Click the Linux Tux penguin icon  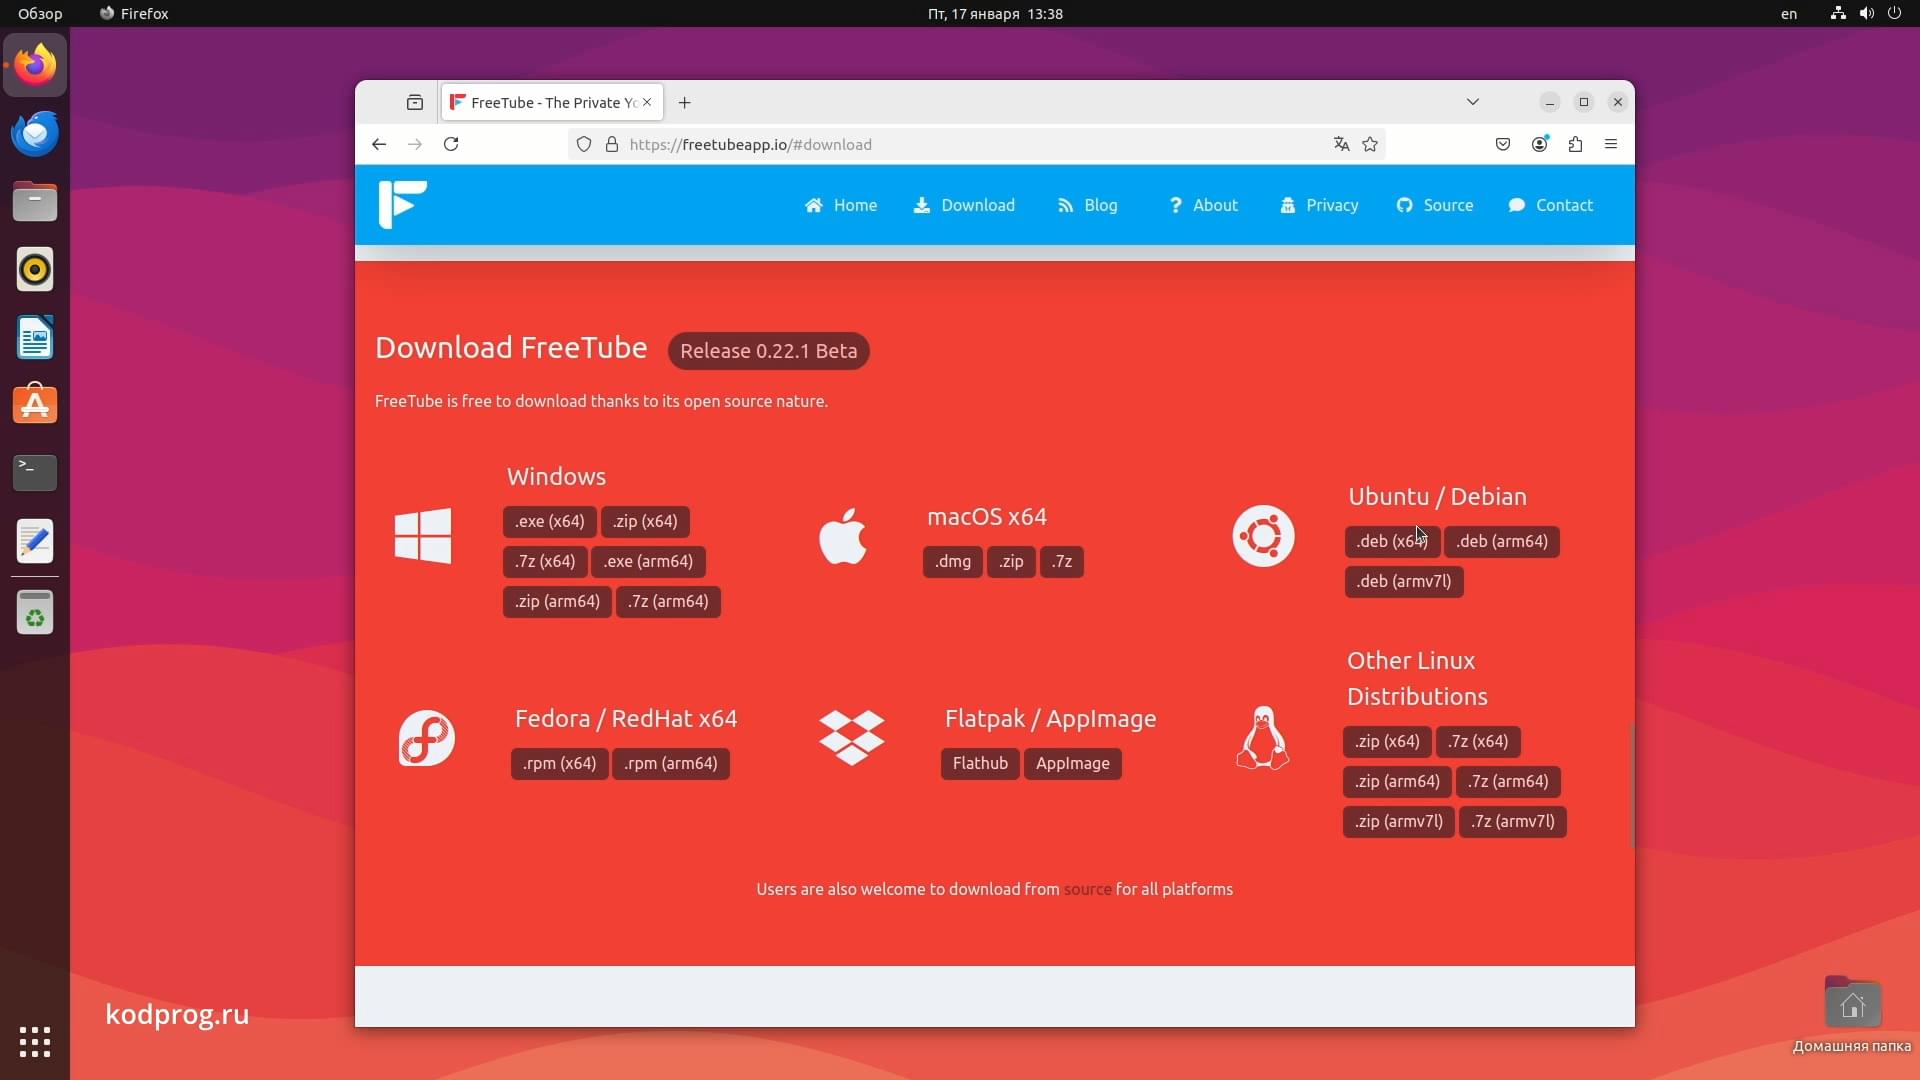coord(1263,738)
